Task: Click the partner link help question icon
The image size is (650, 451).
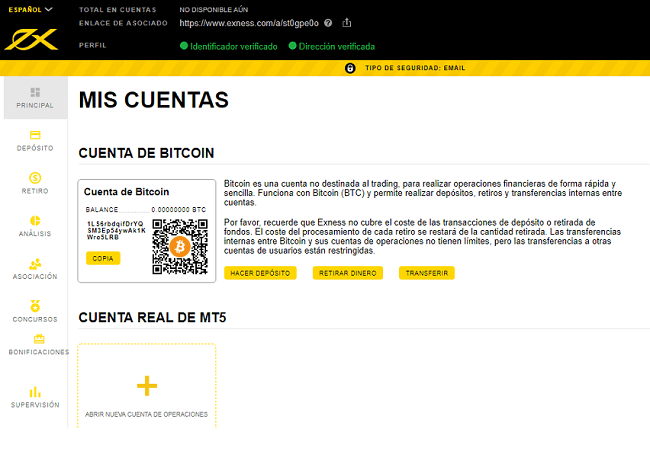Action: click(328, 23)
